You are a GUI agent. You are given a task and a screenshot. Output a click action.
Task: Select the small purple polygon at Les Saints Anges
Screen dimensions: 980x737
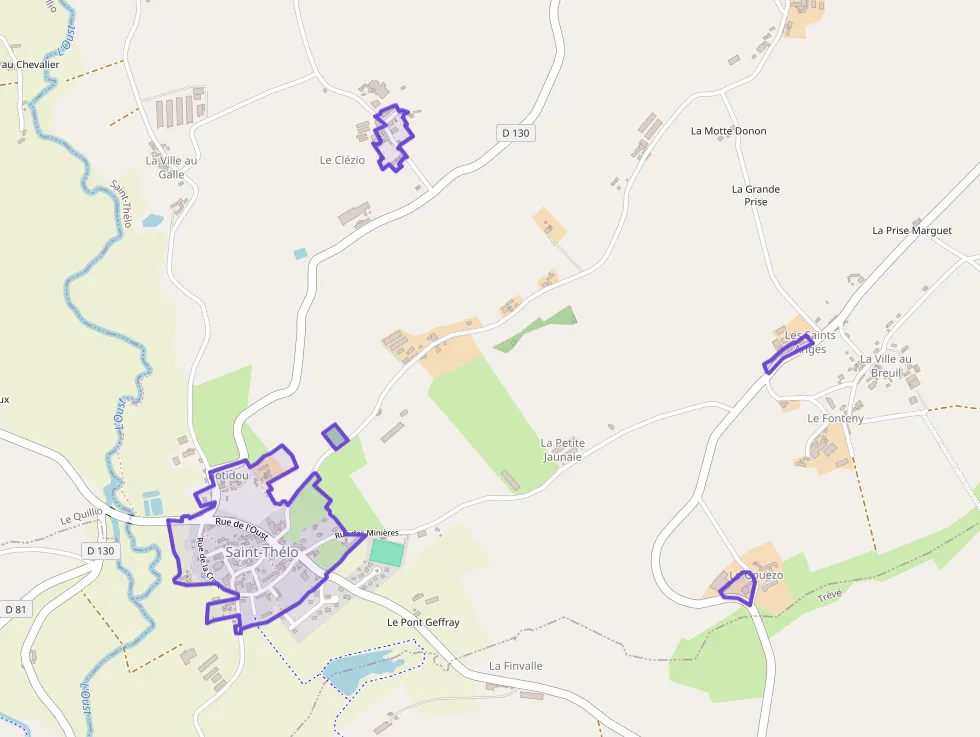(788, 354)
